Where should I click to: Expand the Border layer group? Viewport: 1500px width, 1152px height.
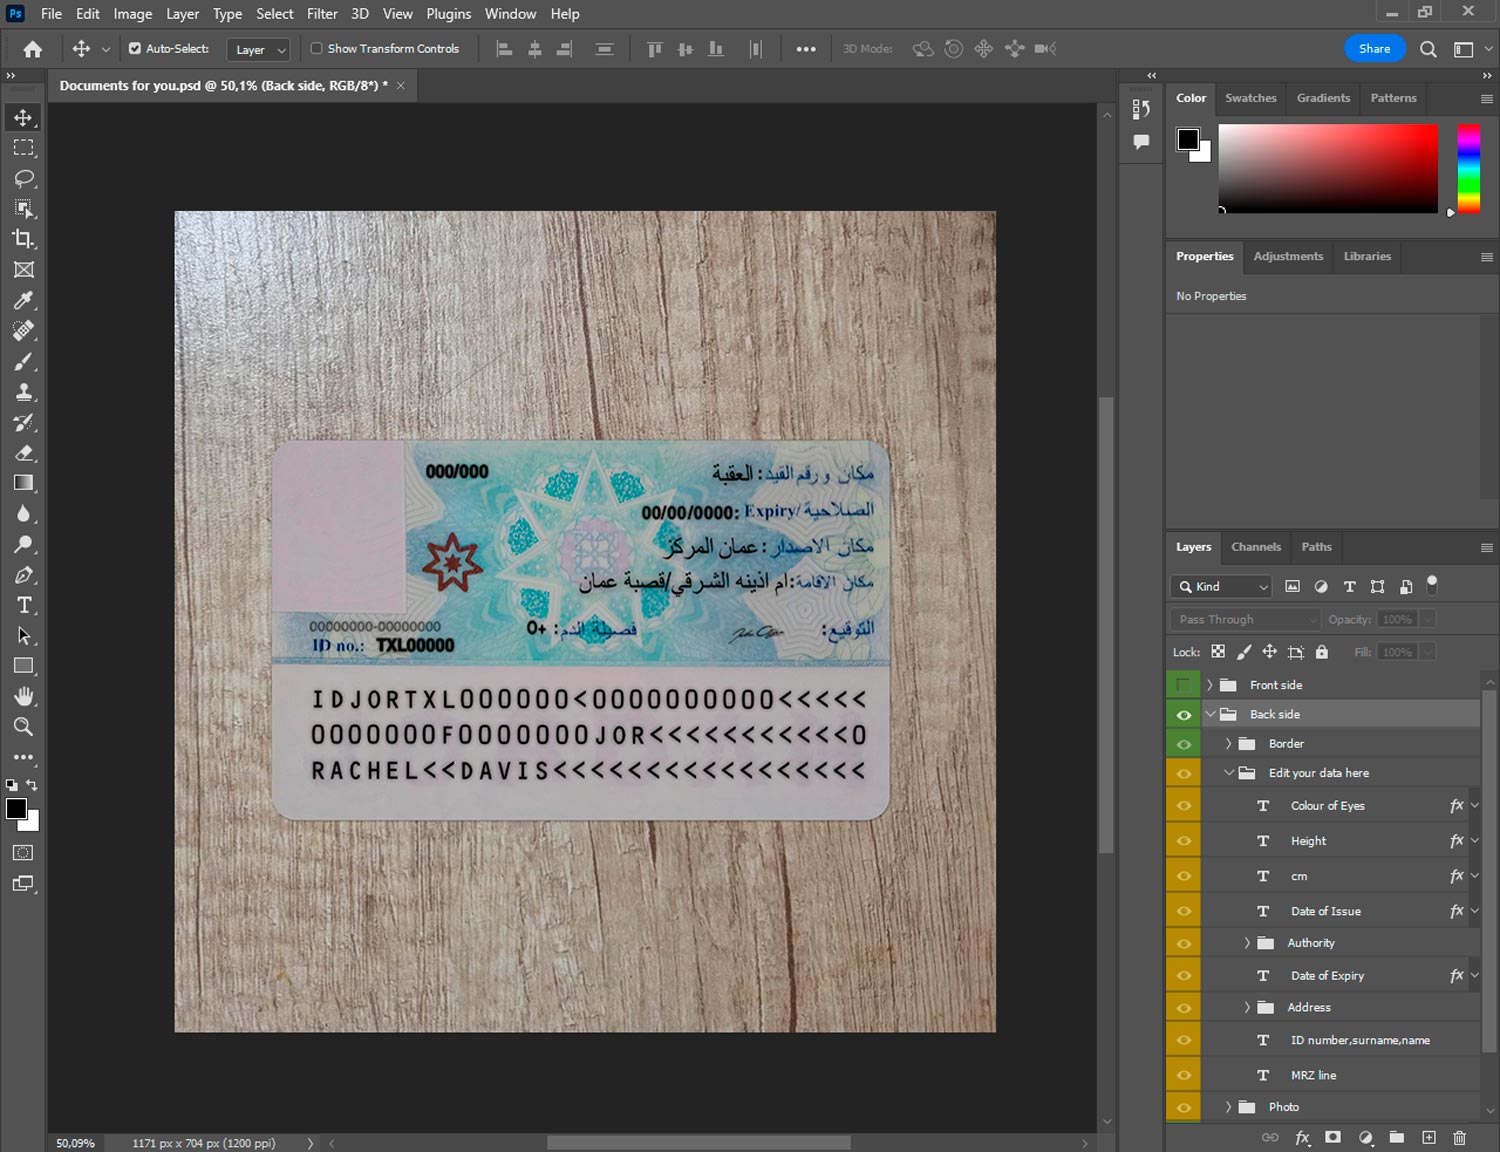(1228, 744)
